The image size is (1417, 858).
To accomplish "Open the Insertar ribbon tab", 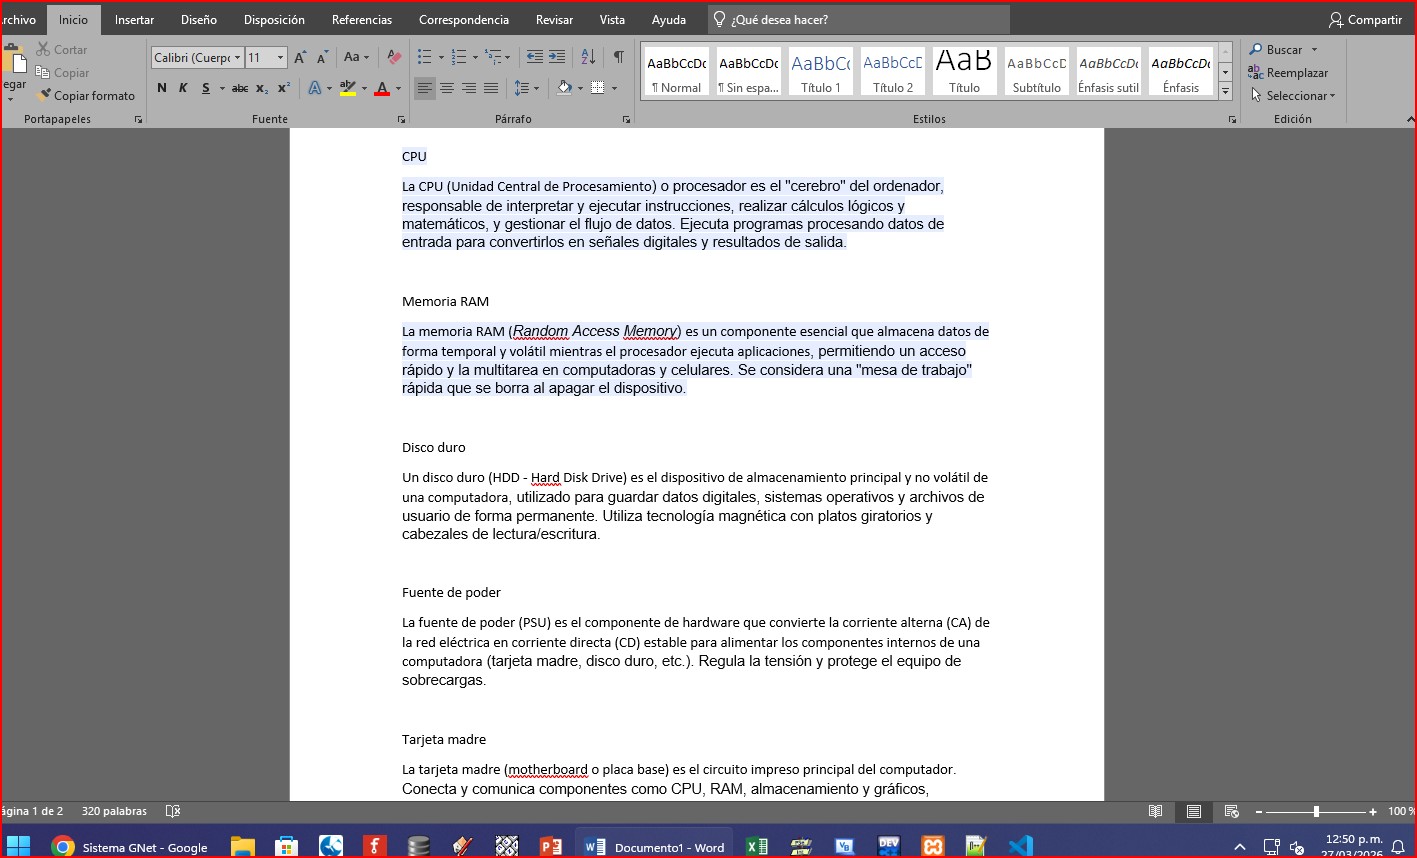I will (134, 20).
